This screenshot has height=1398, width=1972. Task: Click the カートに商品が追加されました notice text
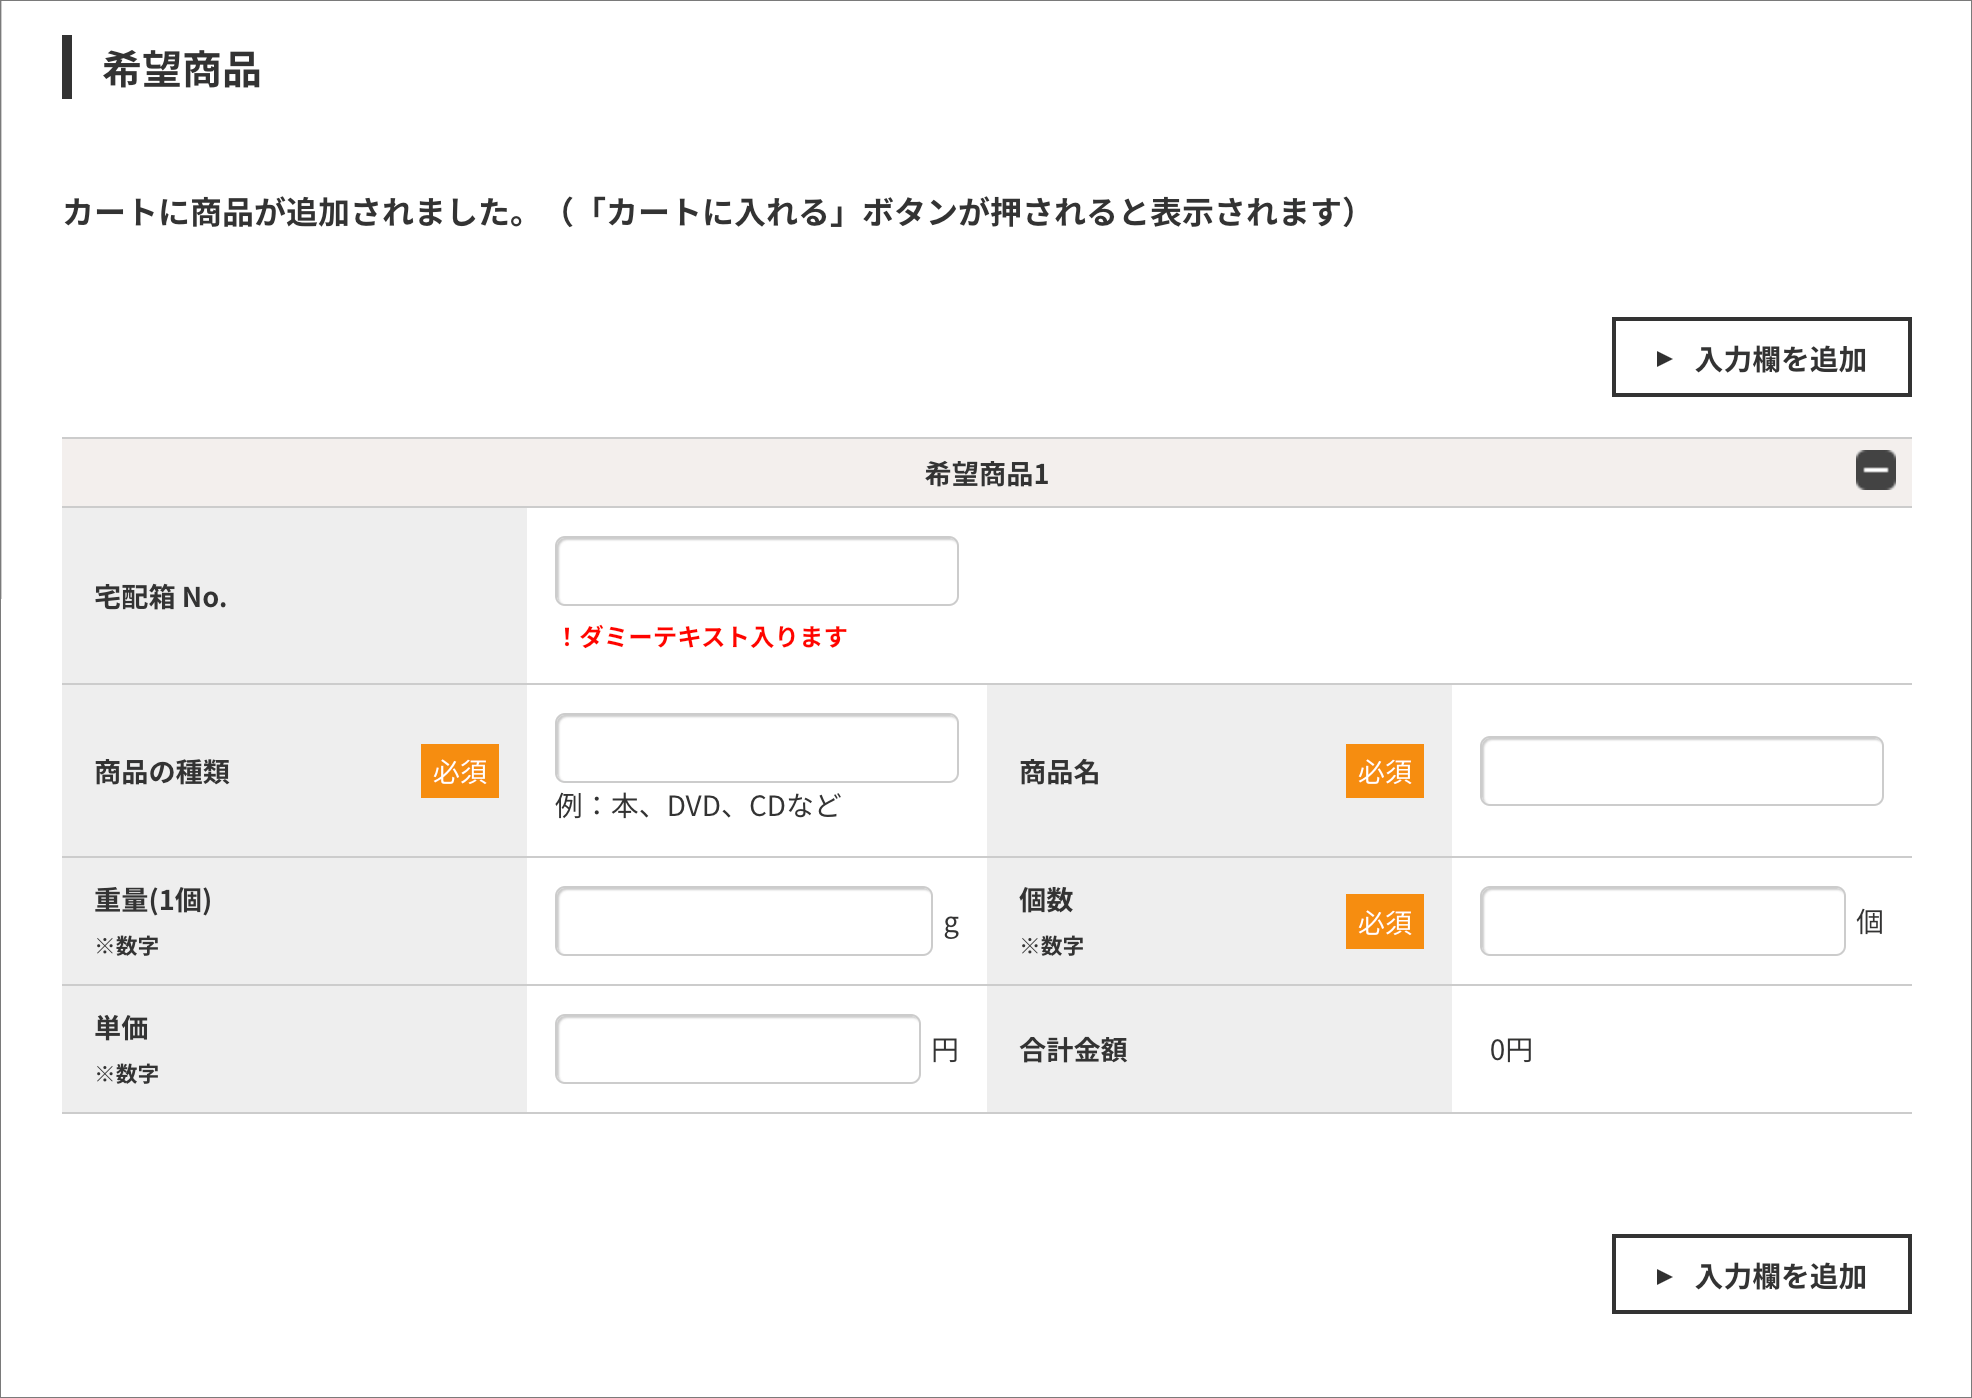[295, 212]
